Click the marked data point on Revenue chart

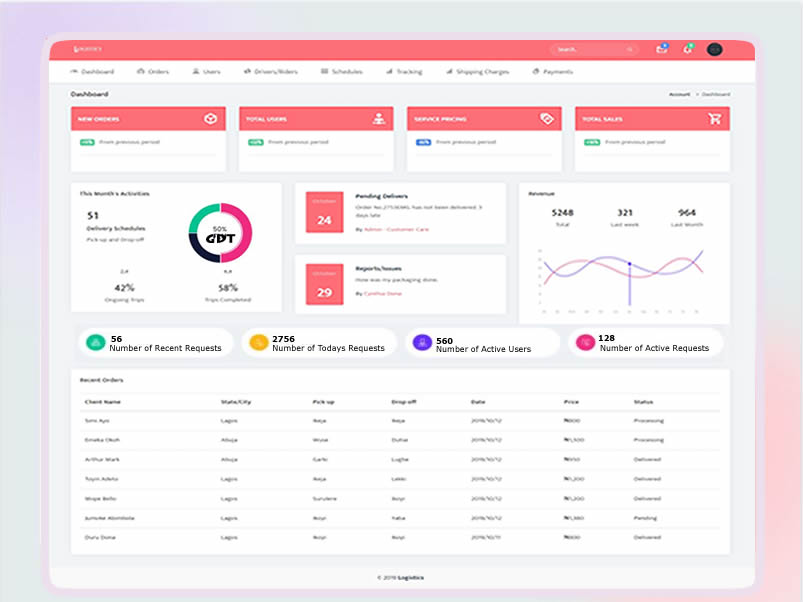pos(629,264)
